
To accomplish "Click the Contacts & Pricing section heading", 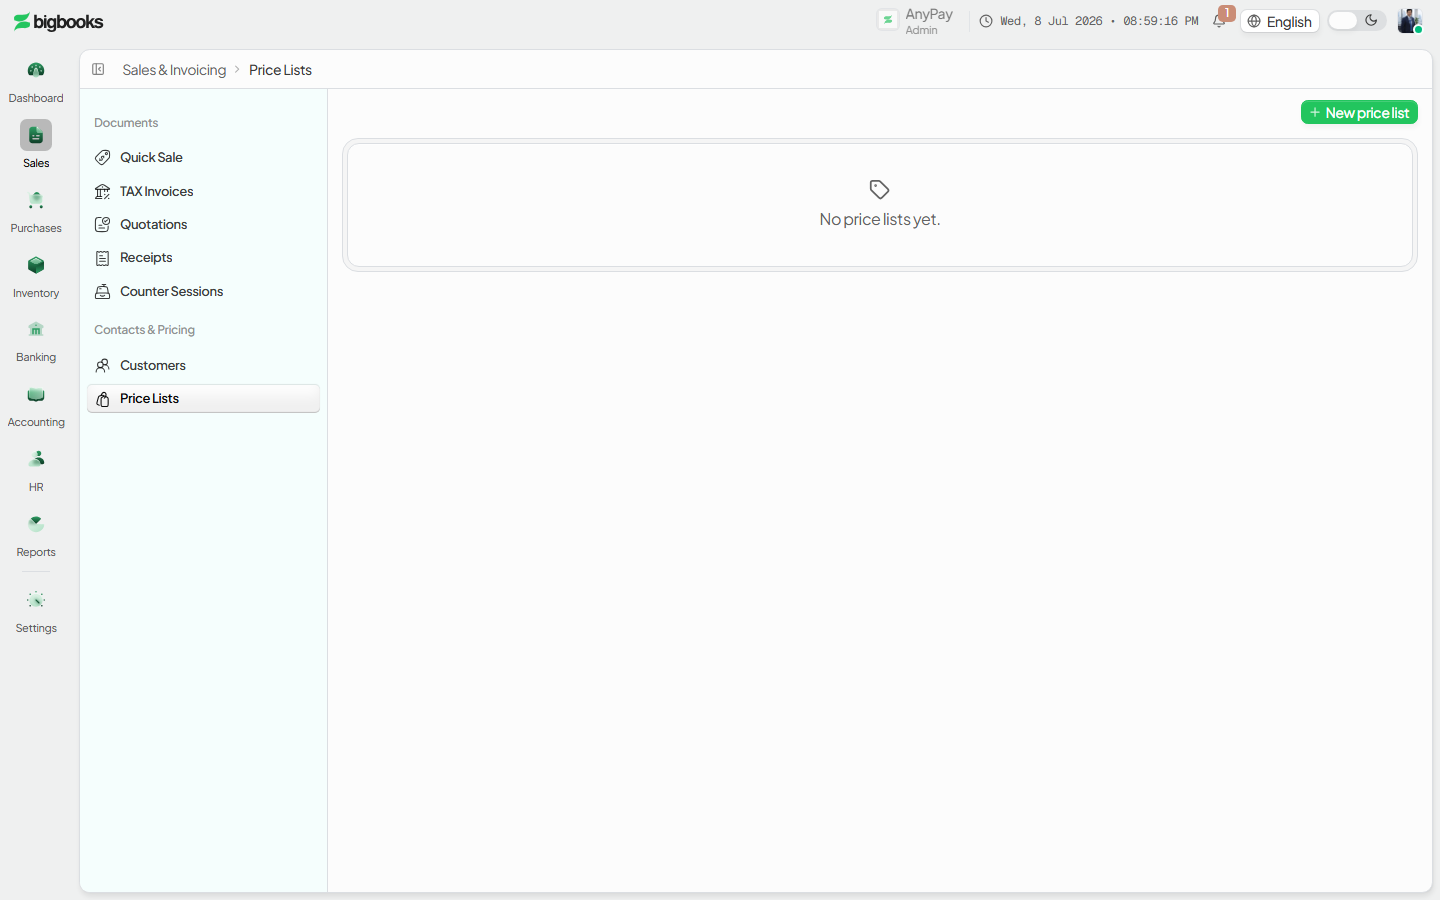I will pyautogui.click(x=144, y=330).
